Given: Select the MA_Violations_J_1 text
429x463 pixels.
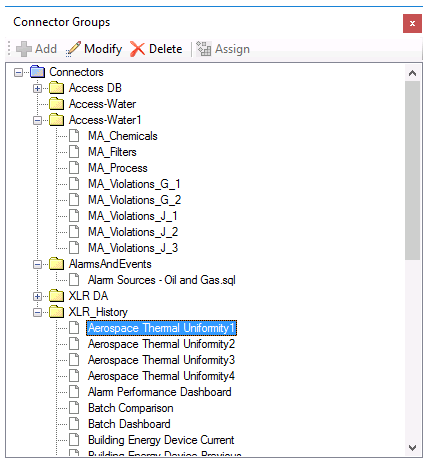Looking at the screenshot, I should point(133,216).
